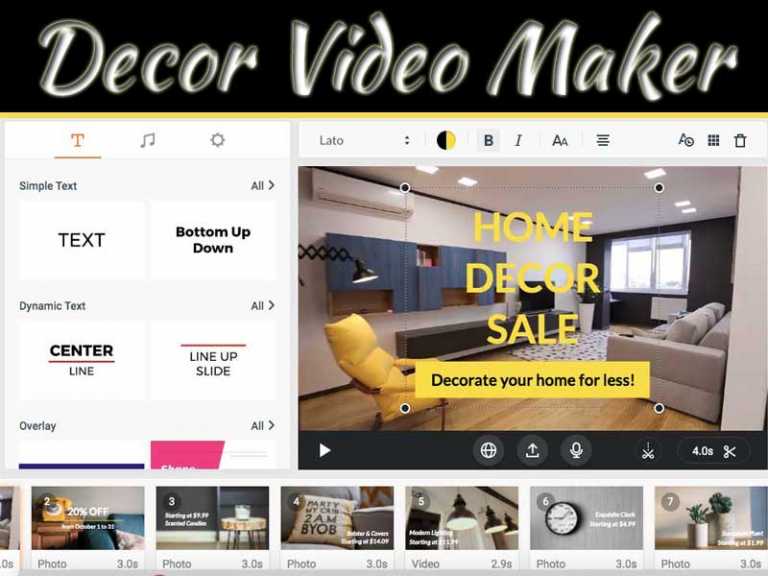The width and height of the screenshot is (768, 576).
Task: Click the bottom-left text box handle
Action: (405, 408)
